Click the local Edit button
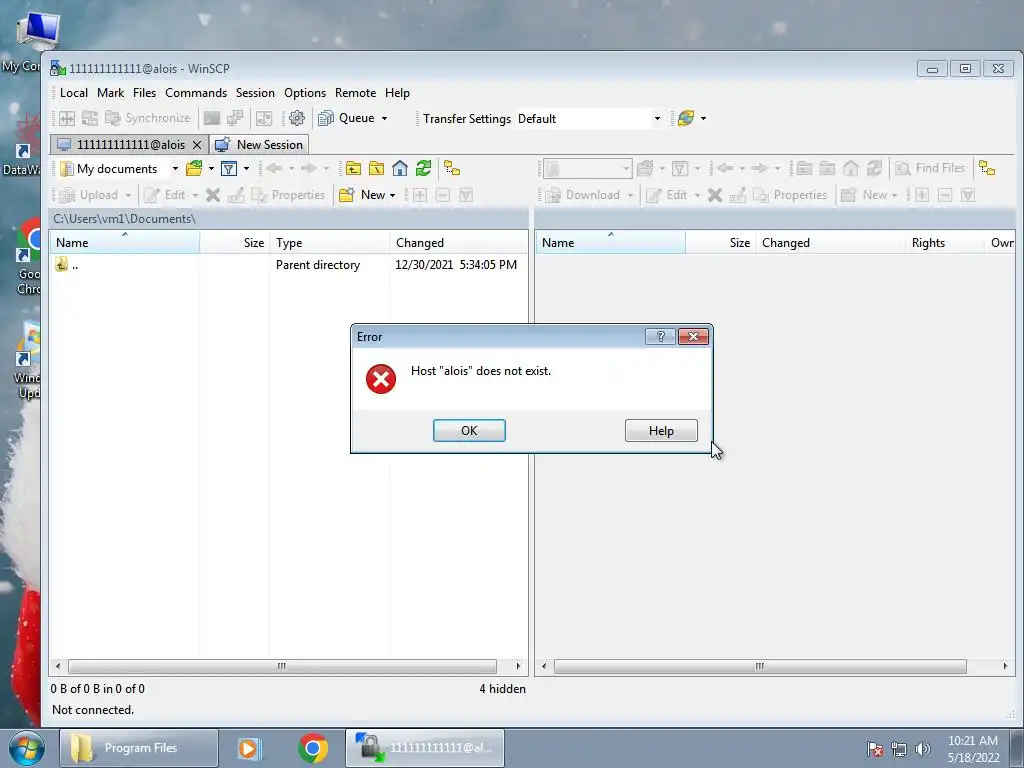Screen dimensions: 1024x768 coord(166,195)
